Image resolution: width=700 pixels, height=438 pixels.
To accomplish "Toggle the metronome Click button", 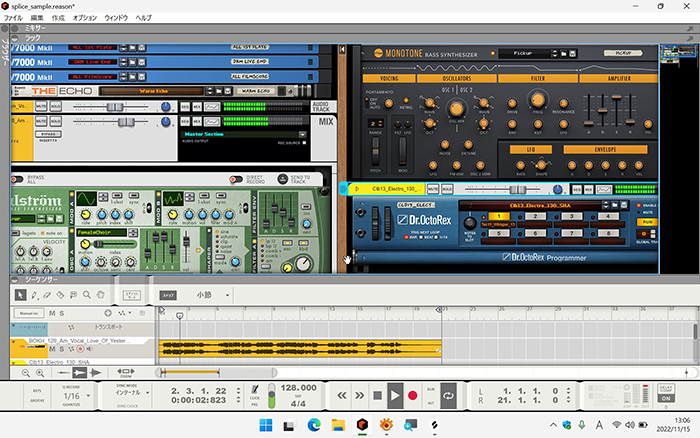I will [254, 389].
